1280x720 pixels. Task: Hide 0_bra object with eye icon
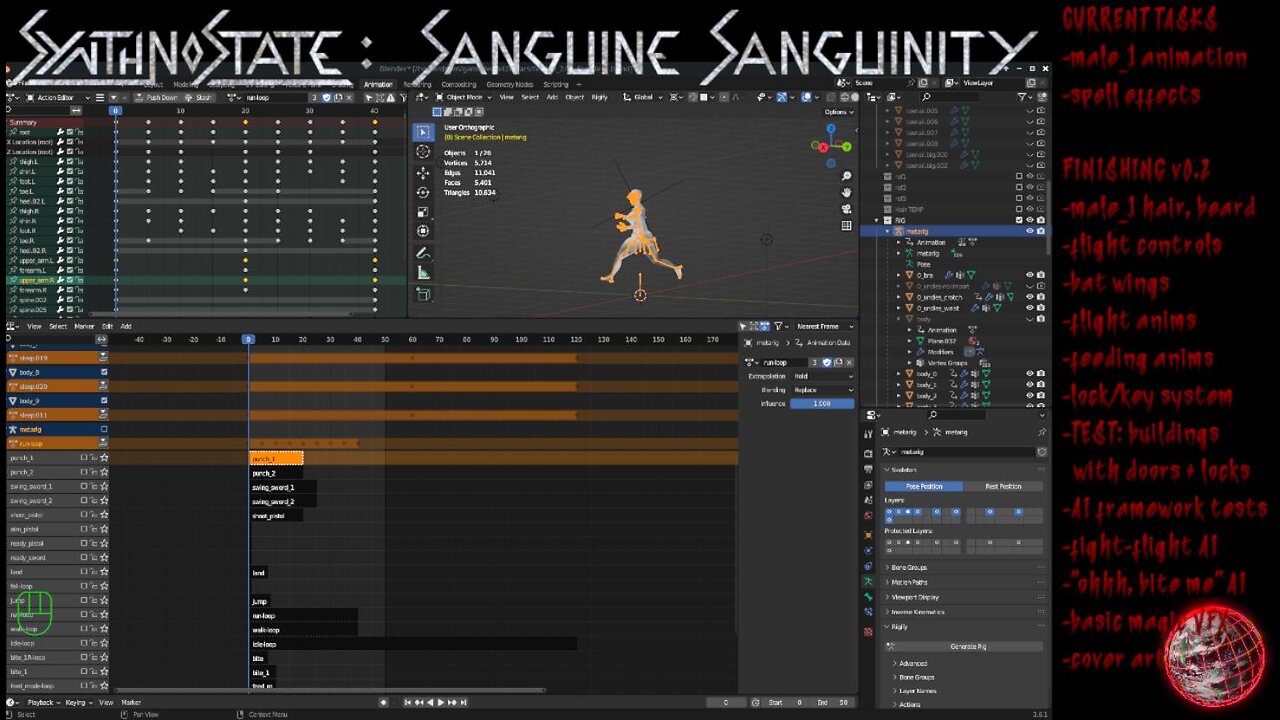[1030, 275]
